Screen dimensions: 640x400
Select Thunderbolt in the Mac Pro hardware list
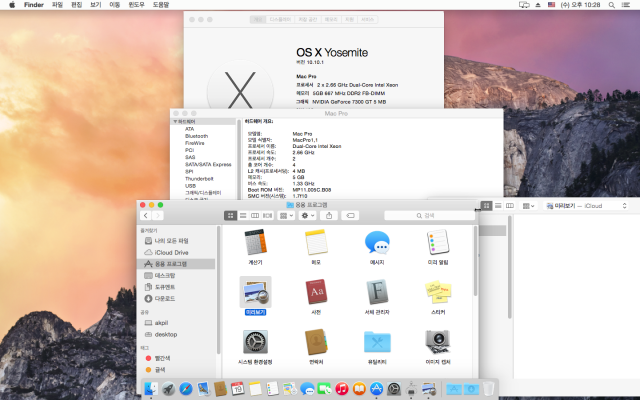click(x=199, y=179)
